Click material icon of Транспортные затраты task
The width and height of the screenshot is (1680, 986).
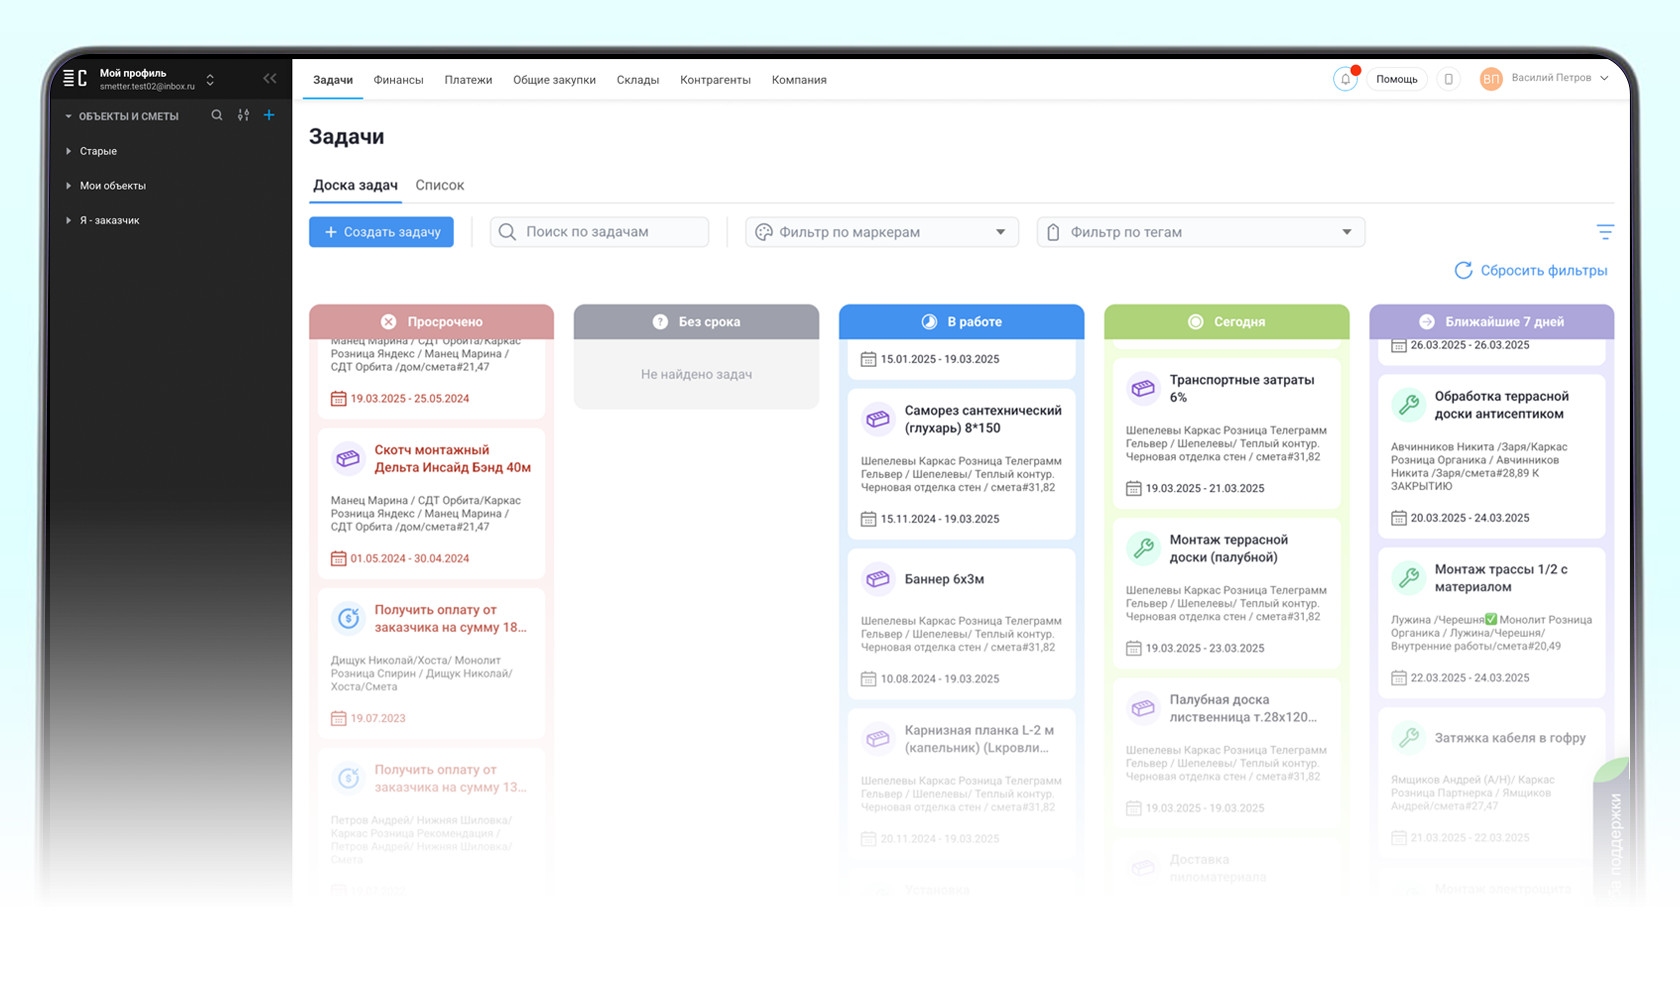1143,388
